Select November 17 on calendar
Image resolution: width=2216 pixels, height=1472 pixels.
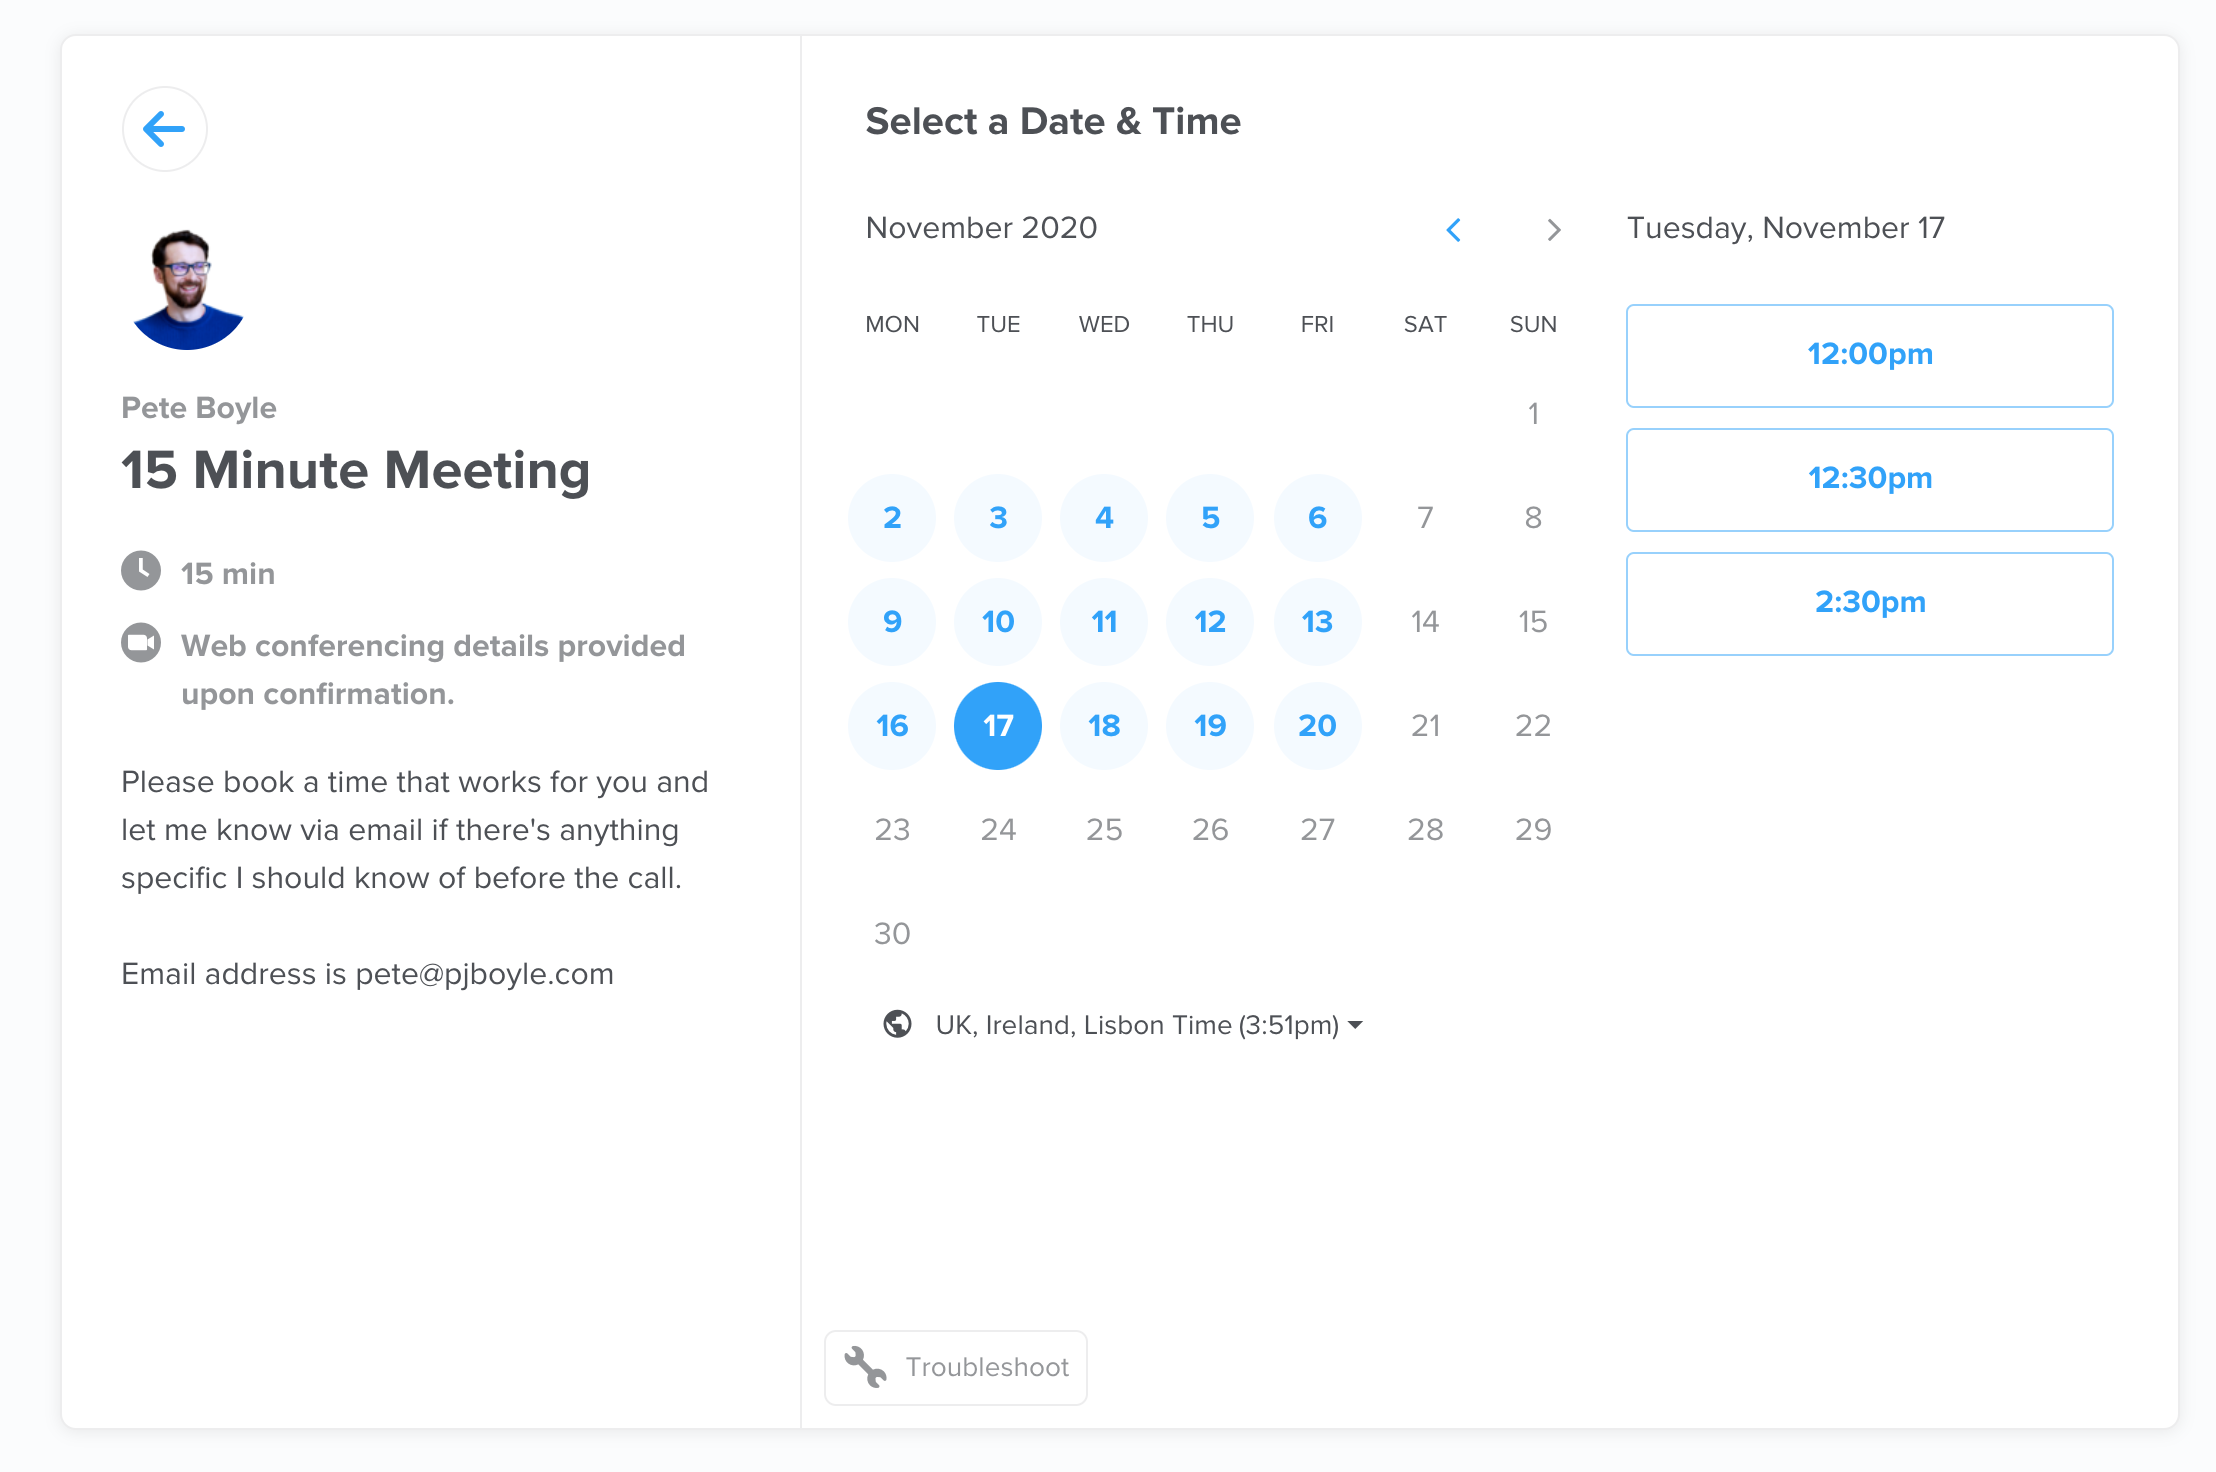997,725
